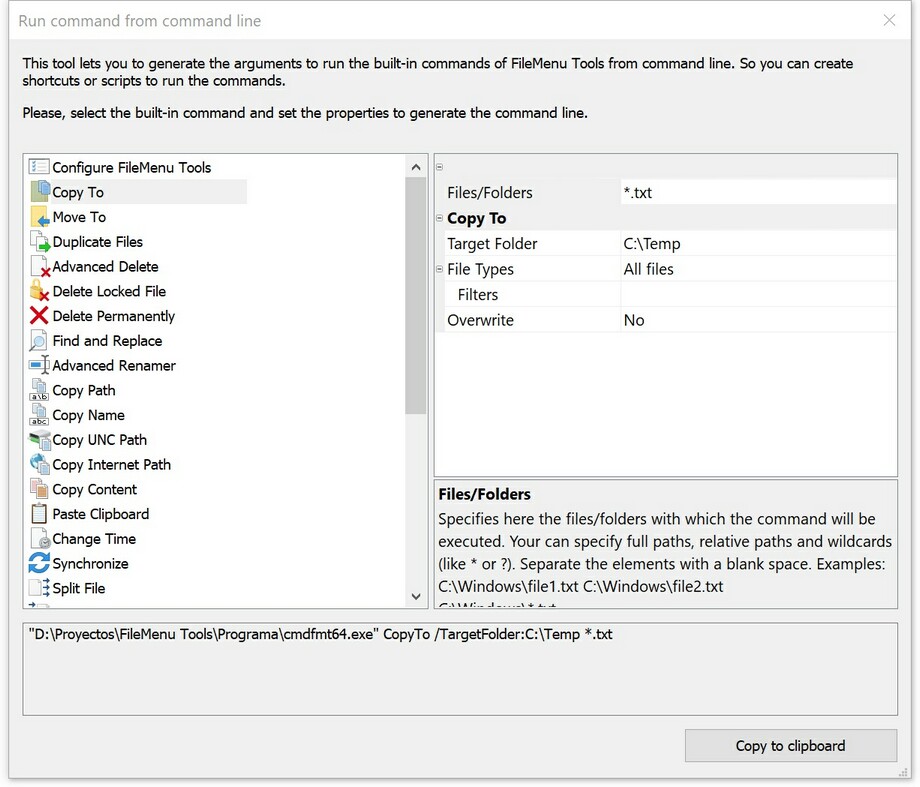The width and height of the screenshot is (920, 787).
Task: Click the Synchronize arrows icon
Action: [39, 563]
